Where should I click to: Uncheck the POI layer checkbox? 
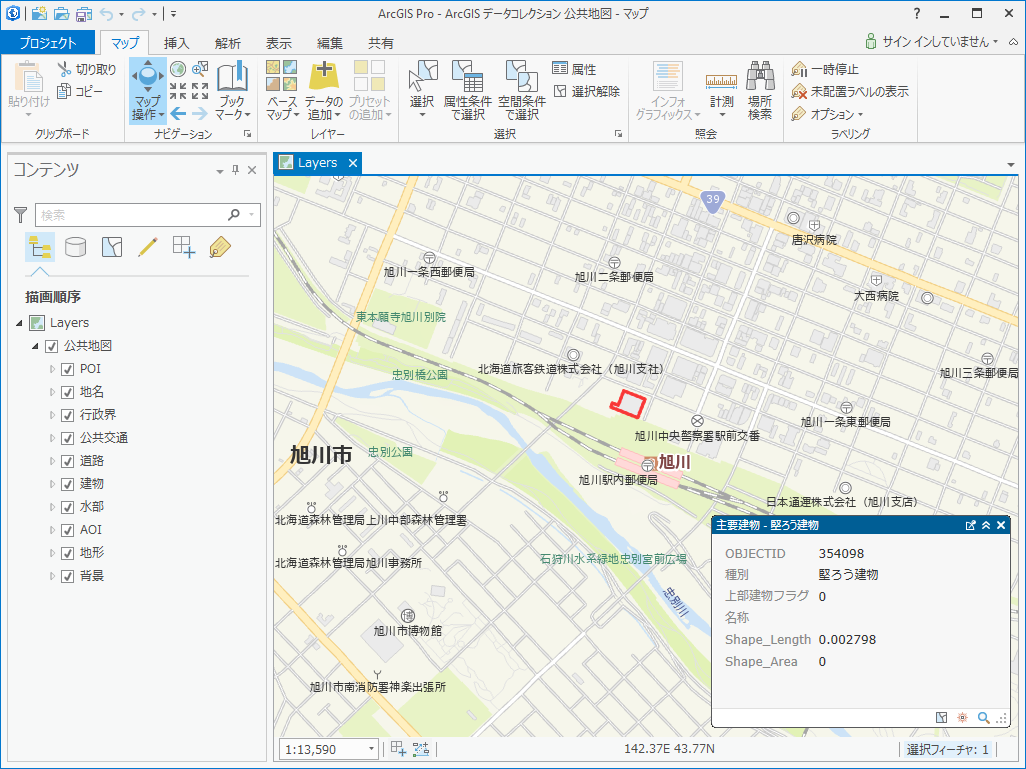pyautogui.click(x=68, y=369)
